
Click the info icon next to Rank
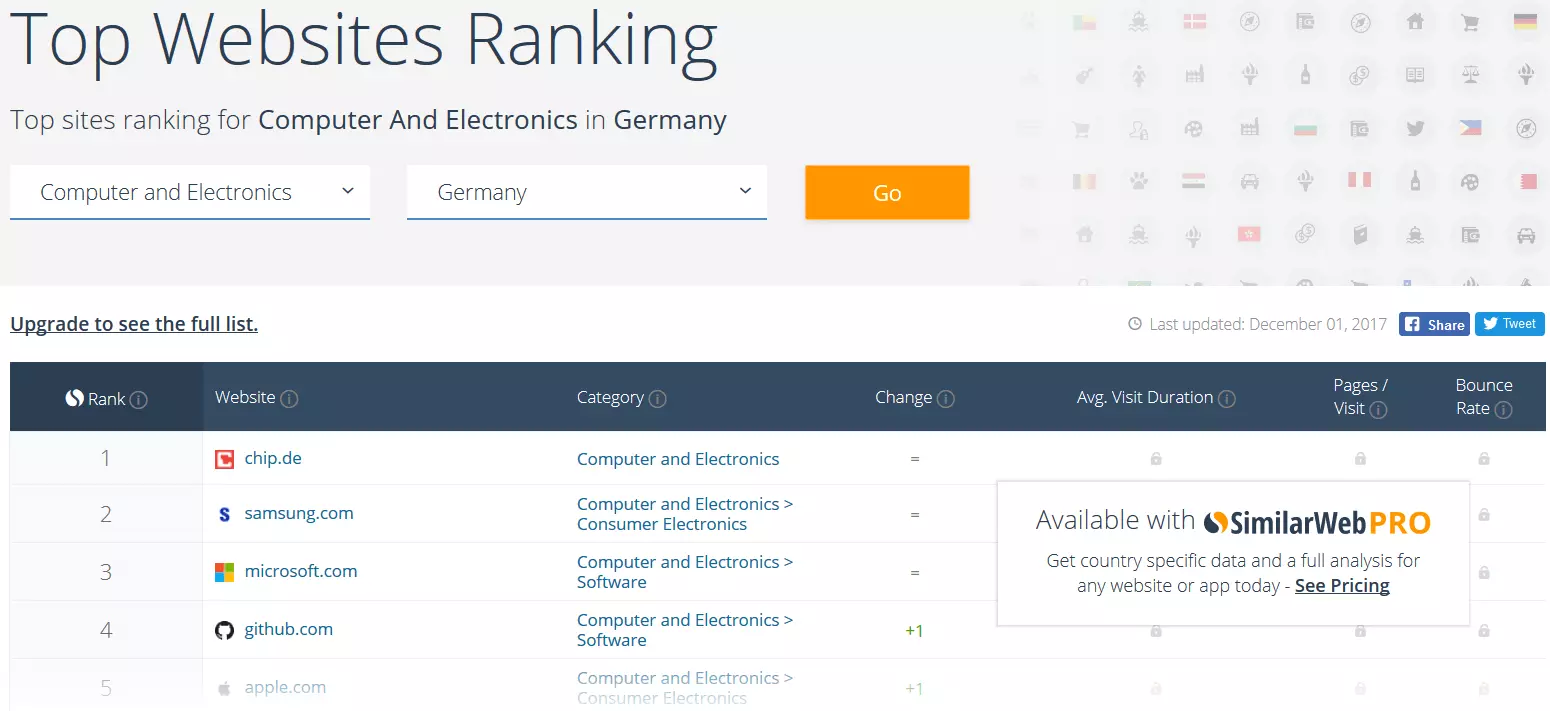[x=139, y=400]
